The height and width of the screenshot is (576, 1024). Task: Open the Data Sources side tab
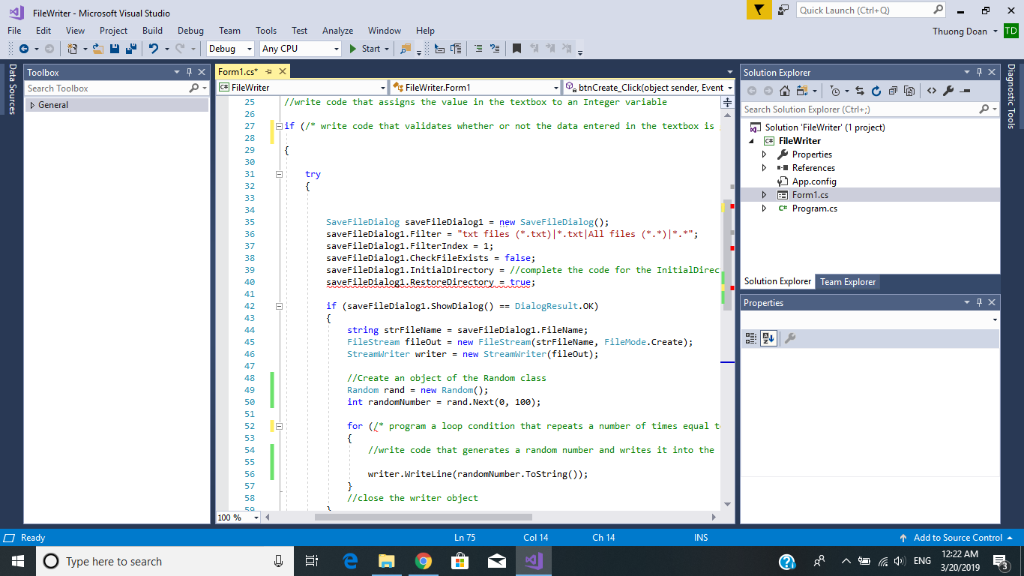(12, 89)
